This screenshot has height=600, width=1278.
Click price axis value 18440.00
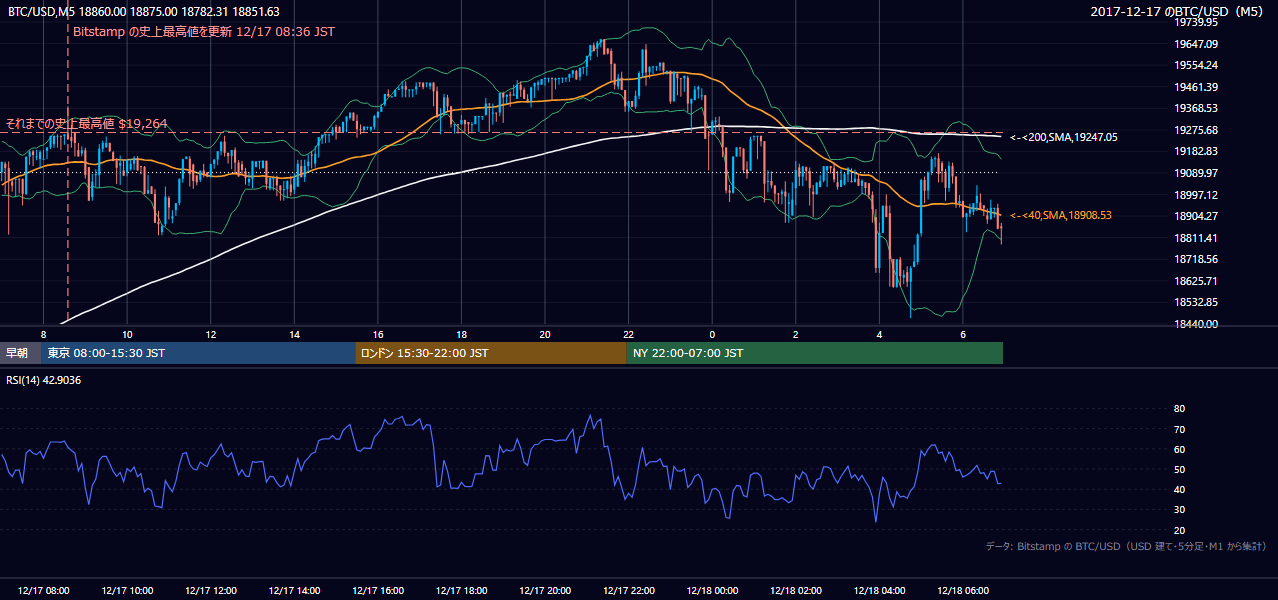coord(1196,324)
